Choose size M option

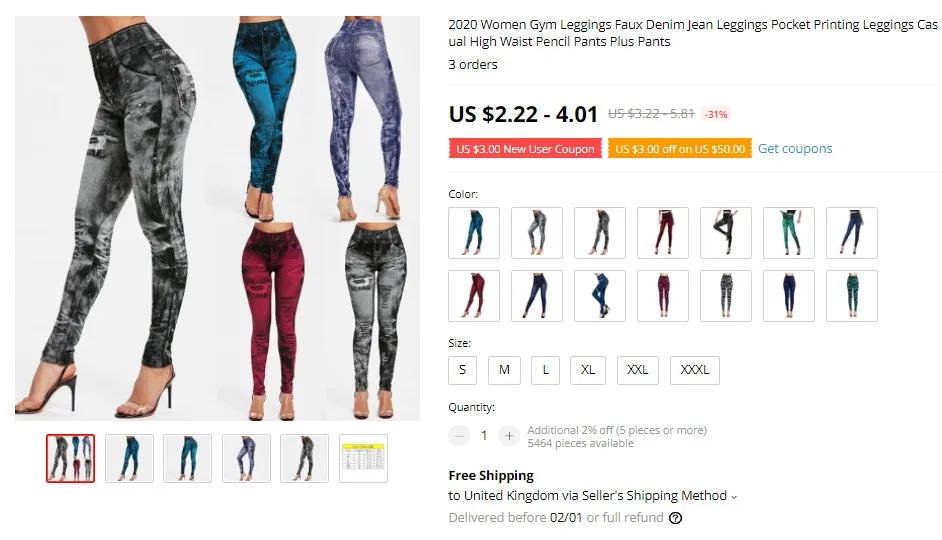click(505, 370)
